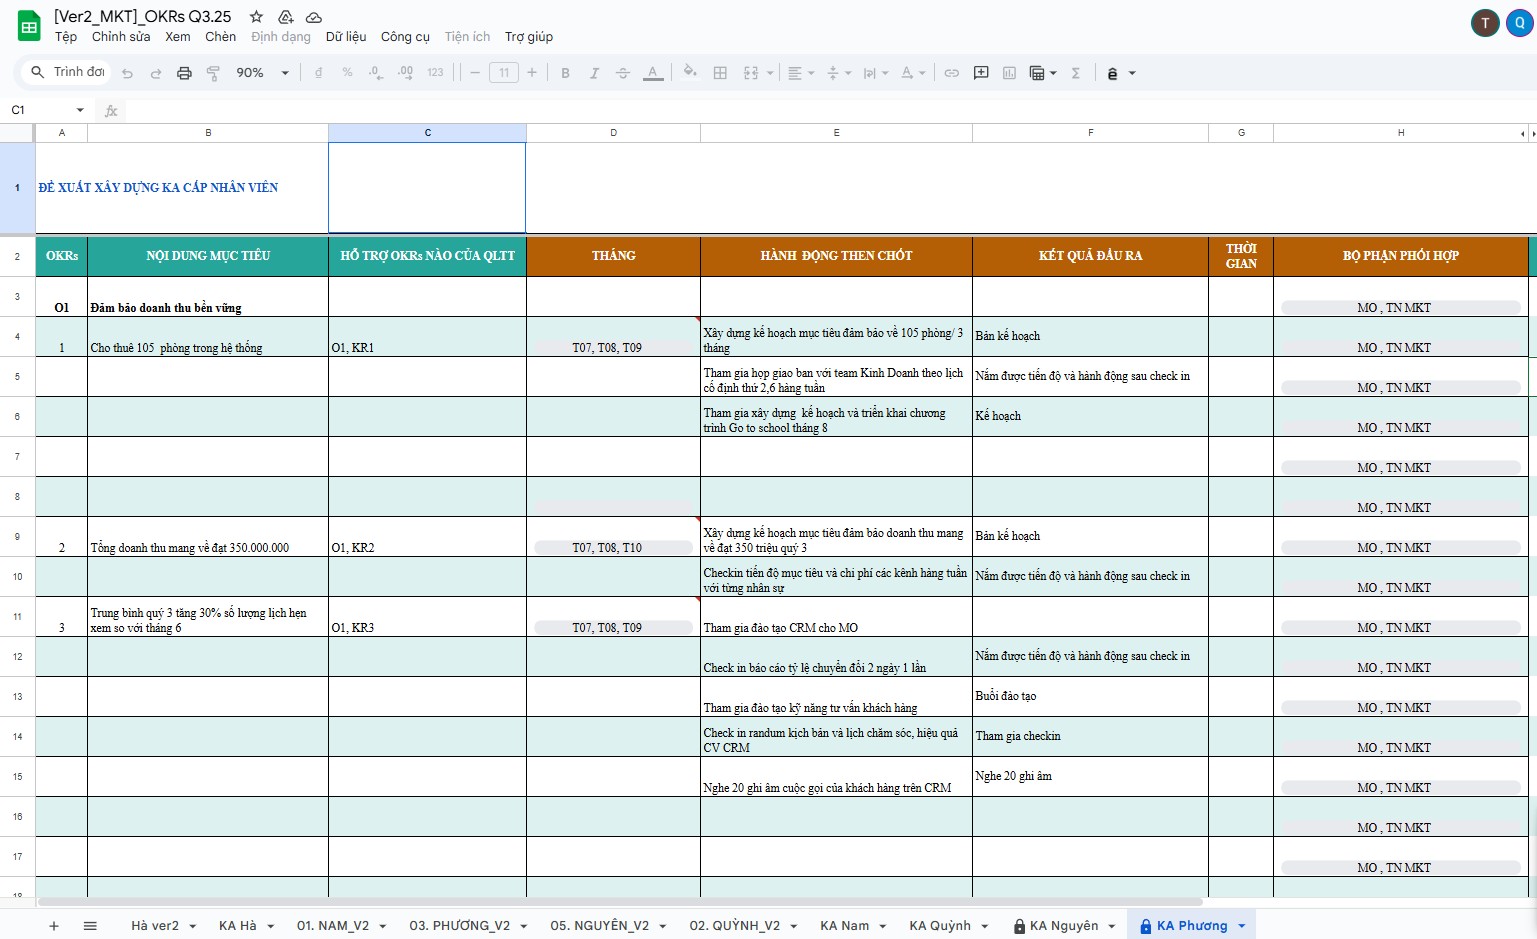Open the 90% zoom dropdown

(x=262, y=73)
